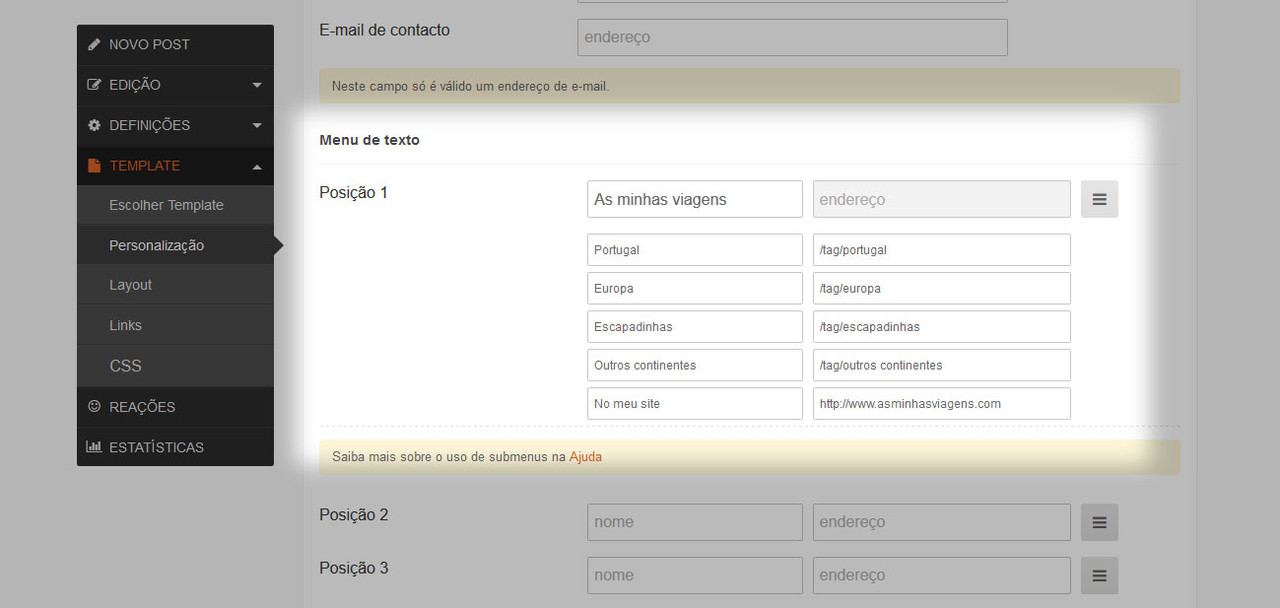Click the /tag/escapadinhas address field

[x=942, y=327]
